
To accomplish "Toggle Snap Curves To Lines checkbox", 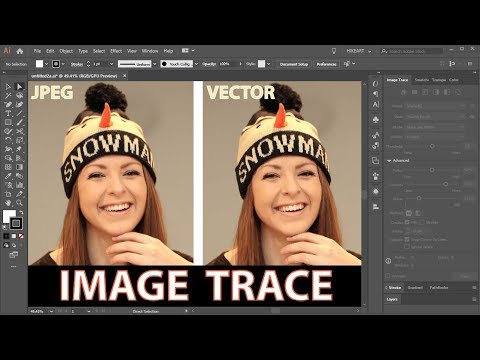I will (x=407, y=239).
